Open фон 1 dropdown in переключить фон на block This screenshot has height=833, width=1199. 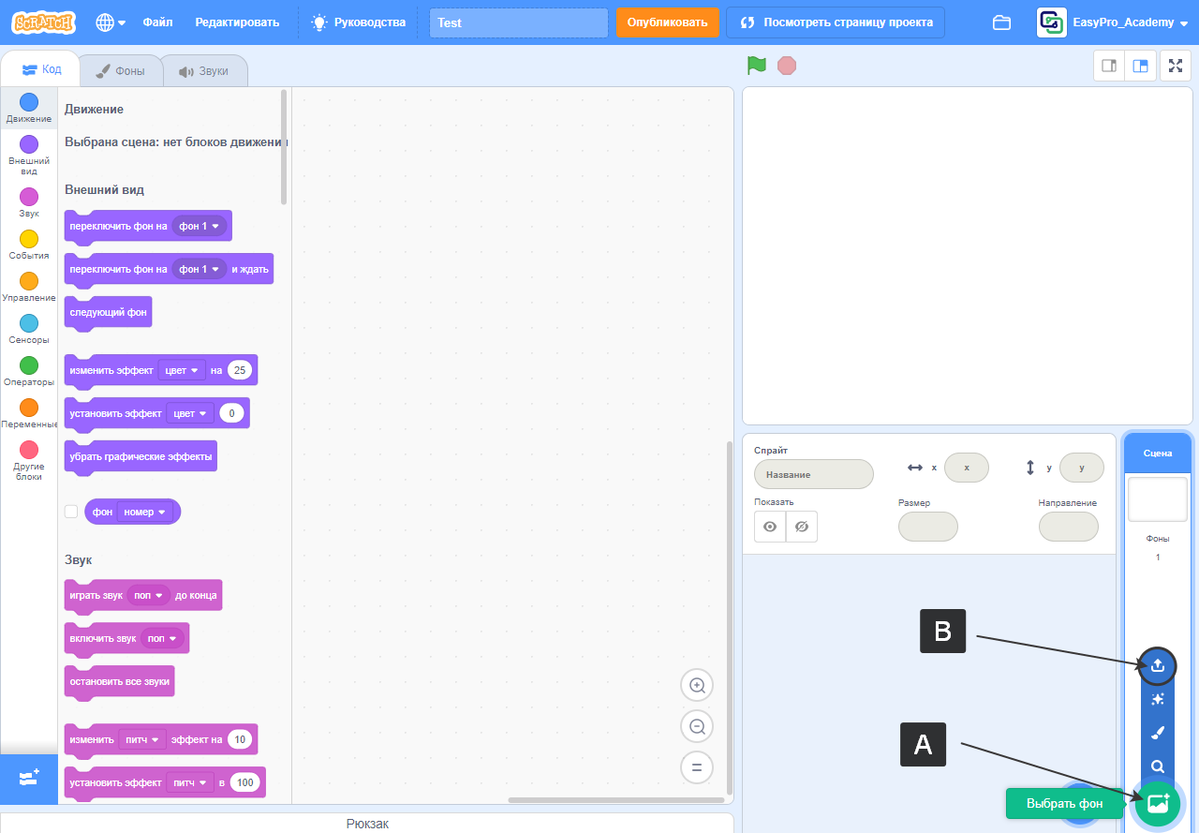(x=200, y=226)
